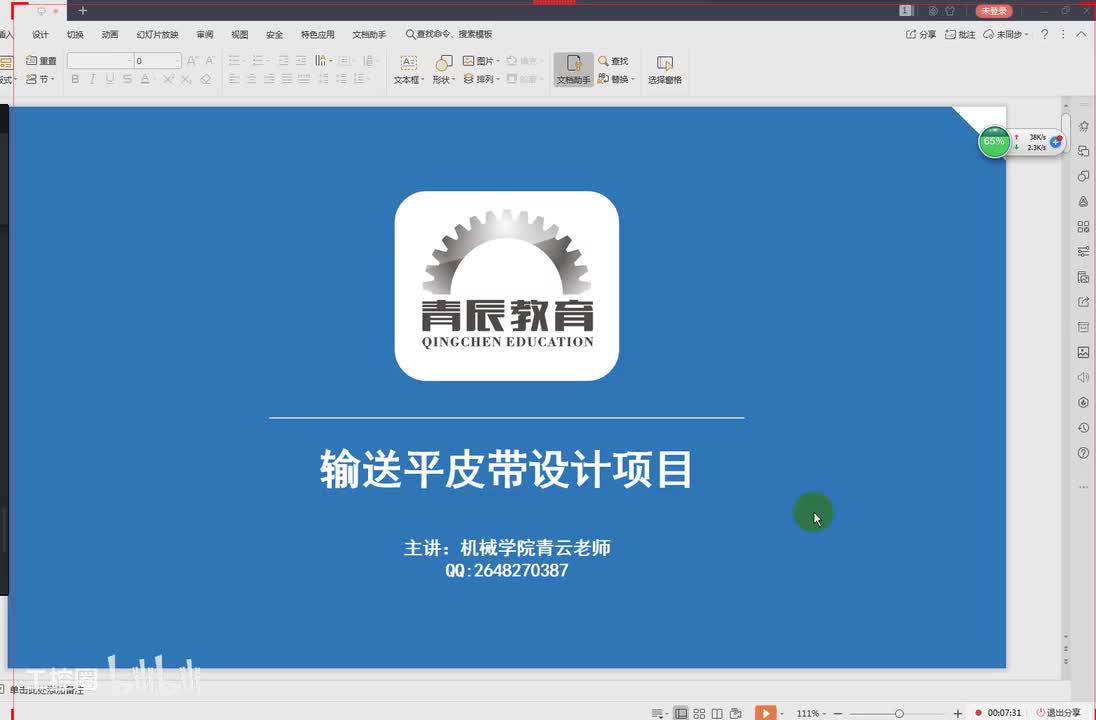The width and height of the screenshot is (1096, 720).
Task: Open the 选择窗格 selection pane
Action: (x=665, y=70)
